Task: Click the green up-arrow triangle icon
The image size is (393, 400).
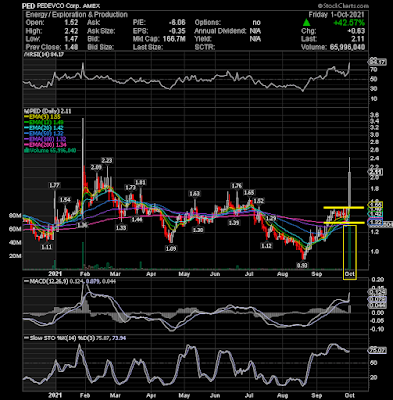Action: [x=307, y=23]
